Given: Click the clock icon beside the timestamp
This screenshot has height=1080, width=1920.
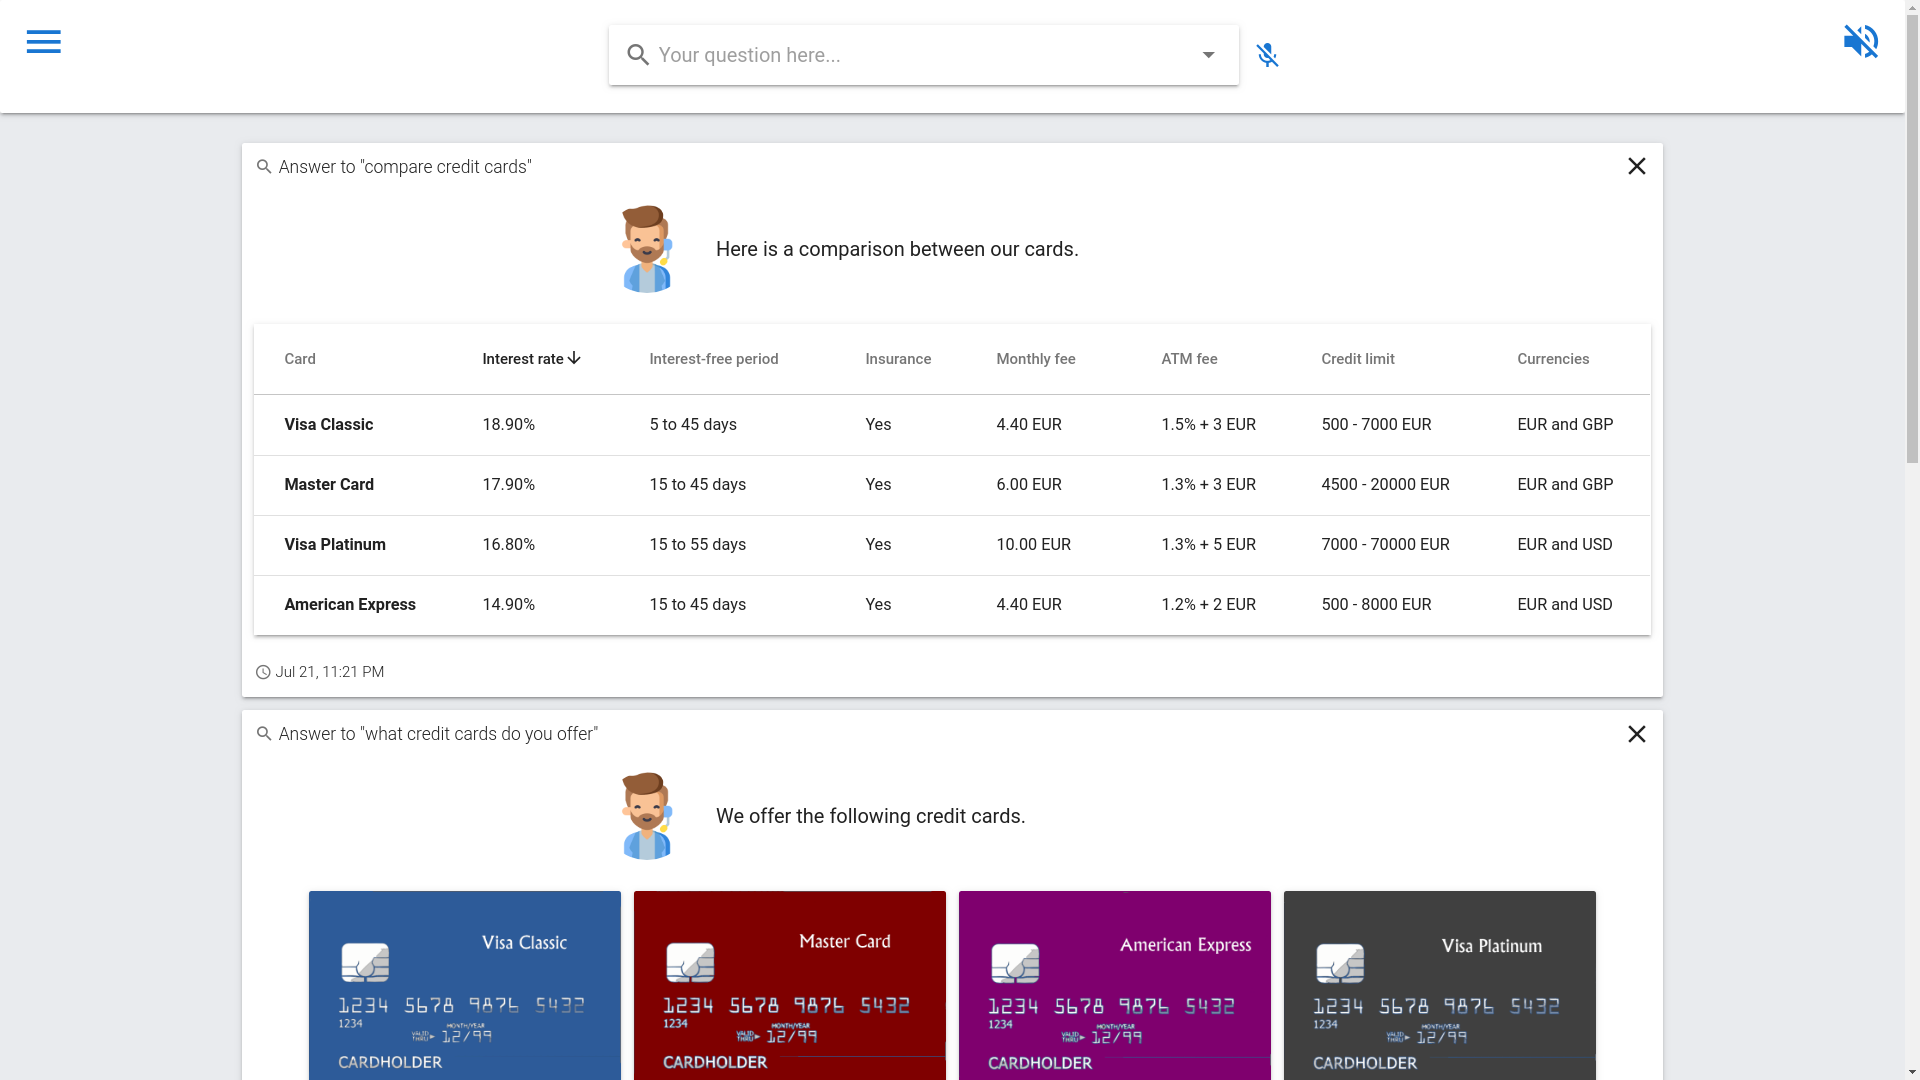Looking at the screenshot, I should point(263,673).
